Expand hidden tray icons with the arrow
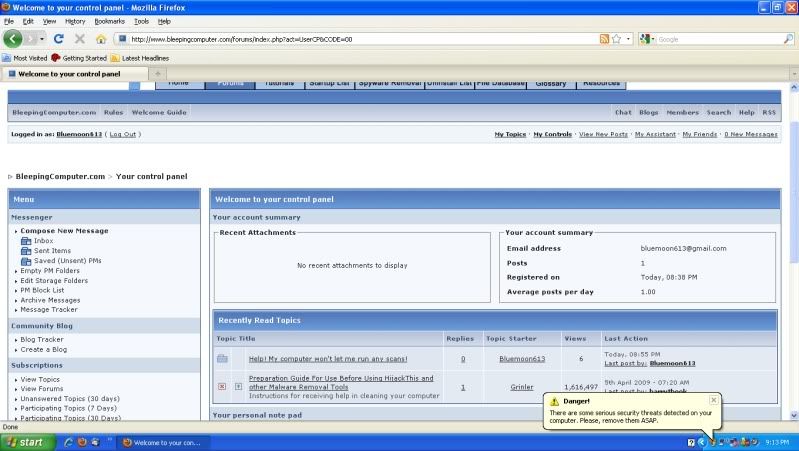 [x=702, y=442]
